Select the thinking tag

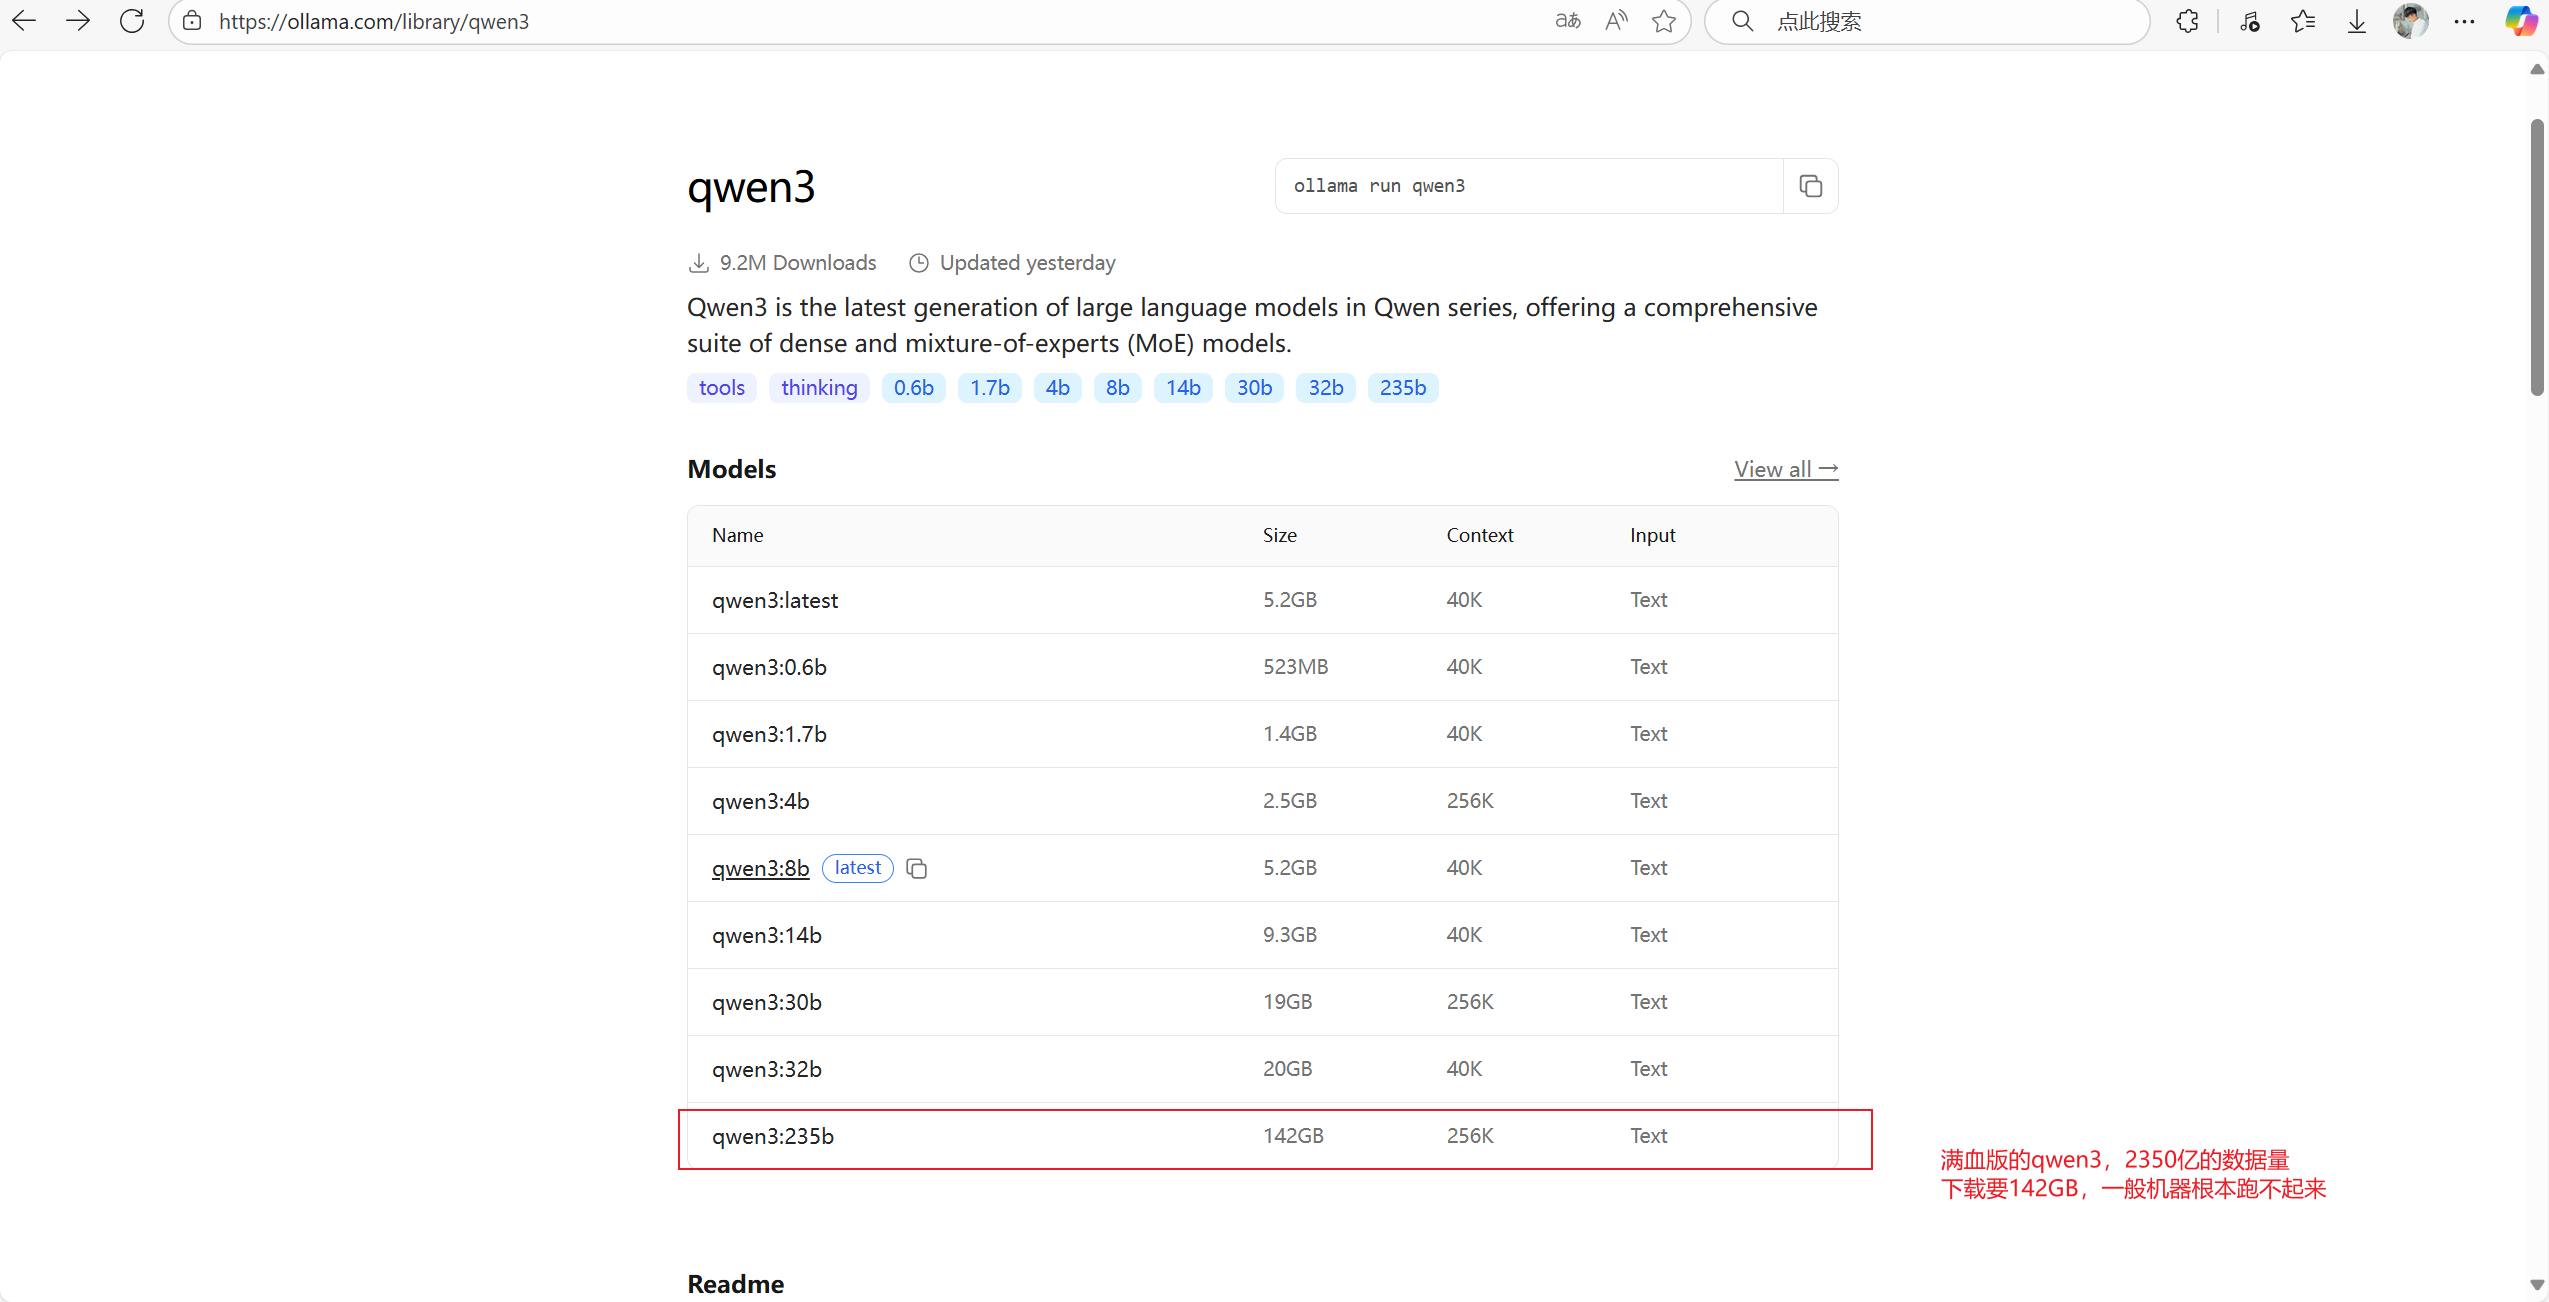(818, 388)
